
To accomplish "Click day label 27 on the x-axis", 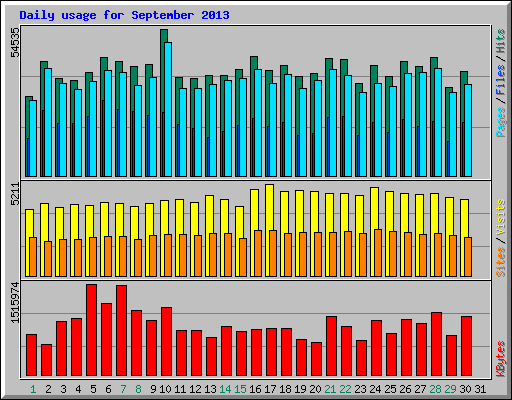I will click(x=420, y=389).
